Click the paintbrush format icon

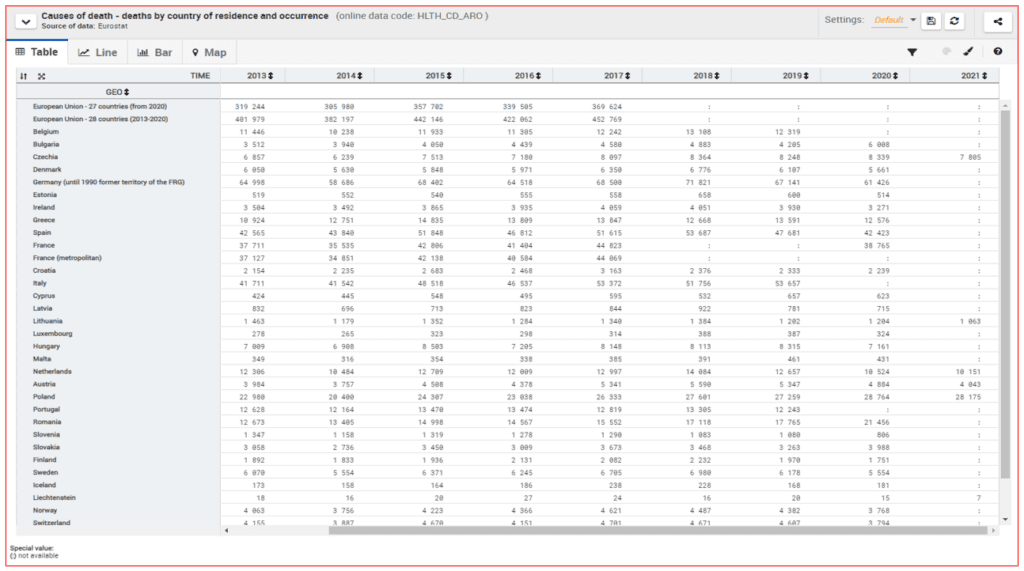(x=968, y=52)
